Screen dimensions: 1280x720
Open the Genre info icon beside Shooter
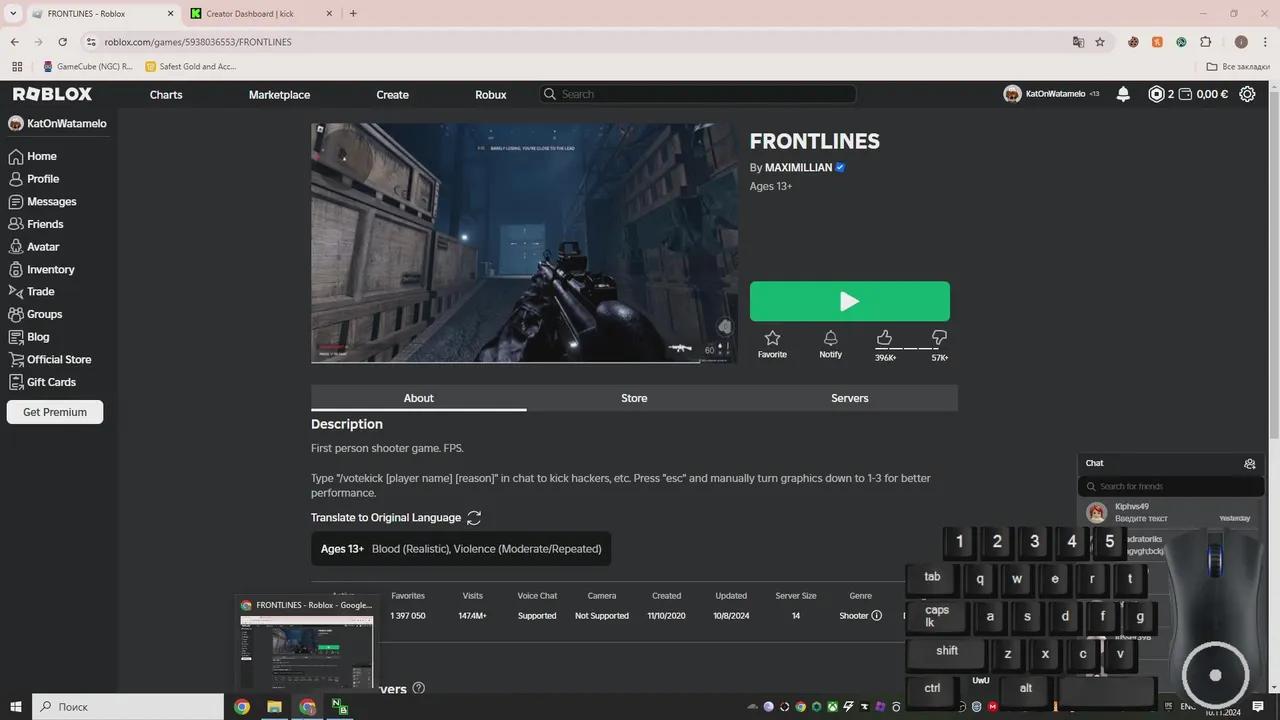(x=877, y=616)
